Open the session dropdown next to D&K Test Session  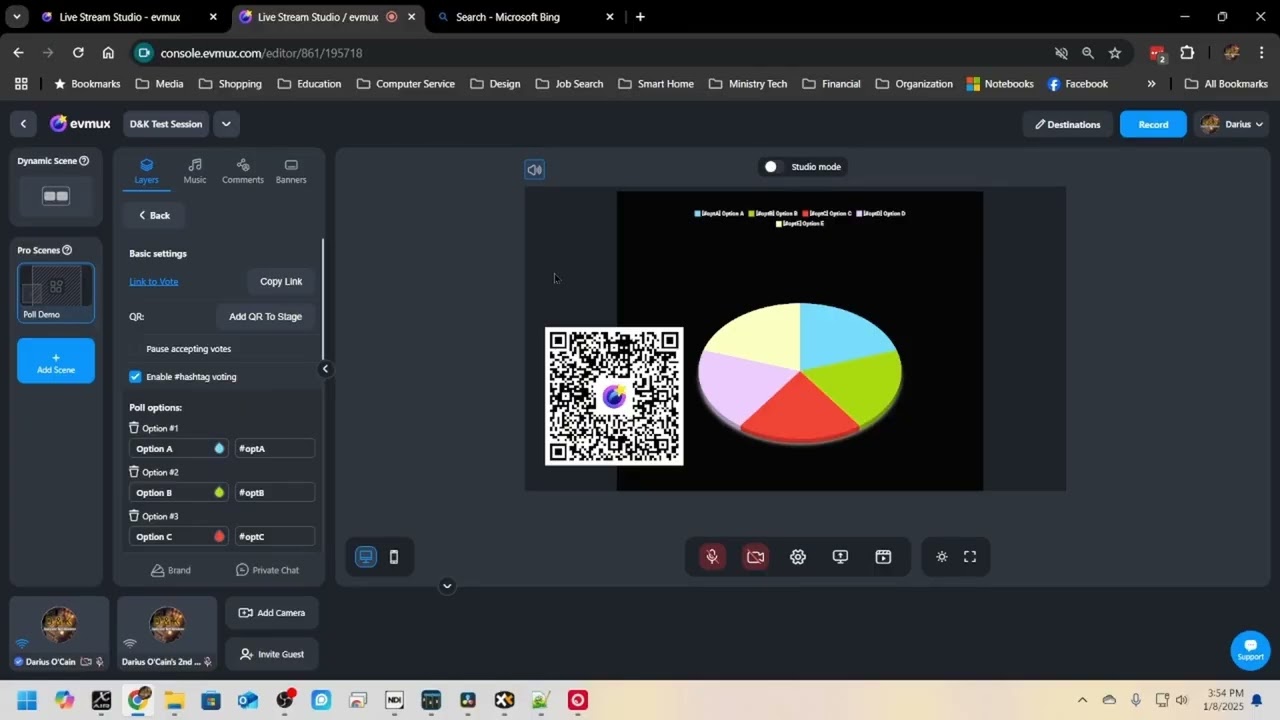click(226, 124)
